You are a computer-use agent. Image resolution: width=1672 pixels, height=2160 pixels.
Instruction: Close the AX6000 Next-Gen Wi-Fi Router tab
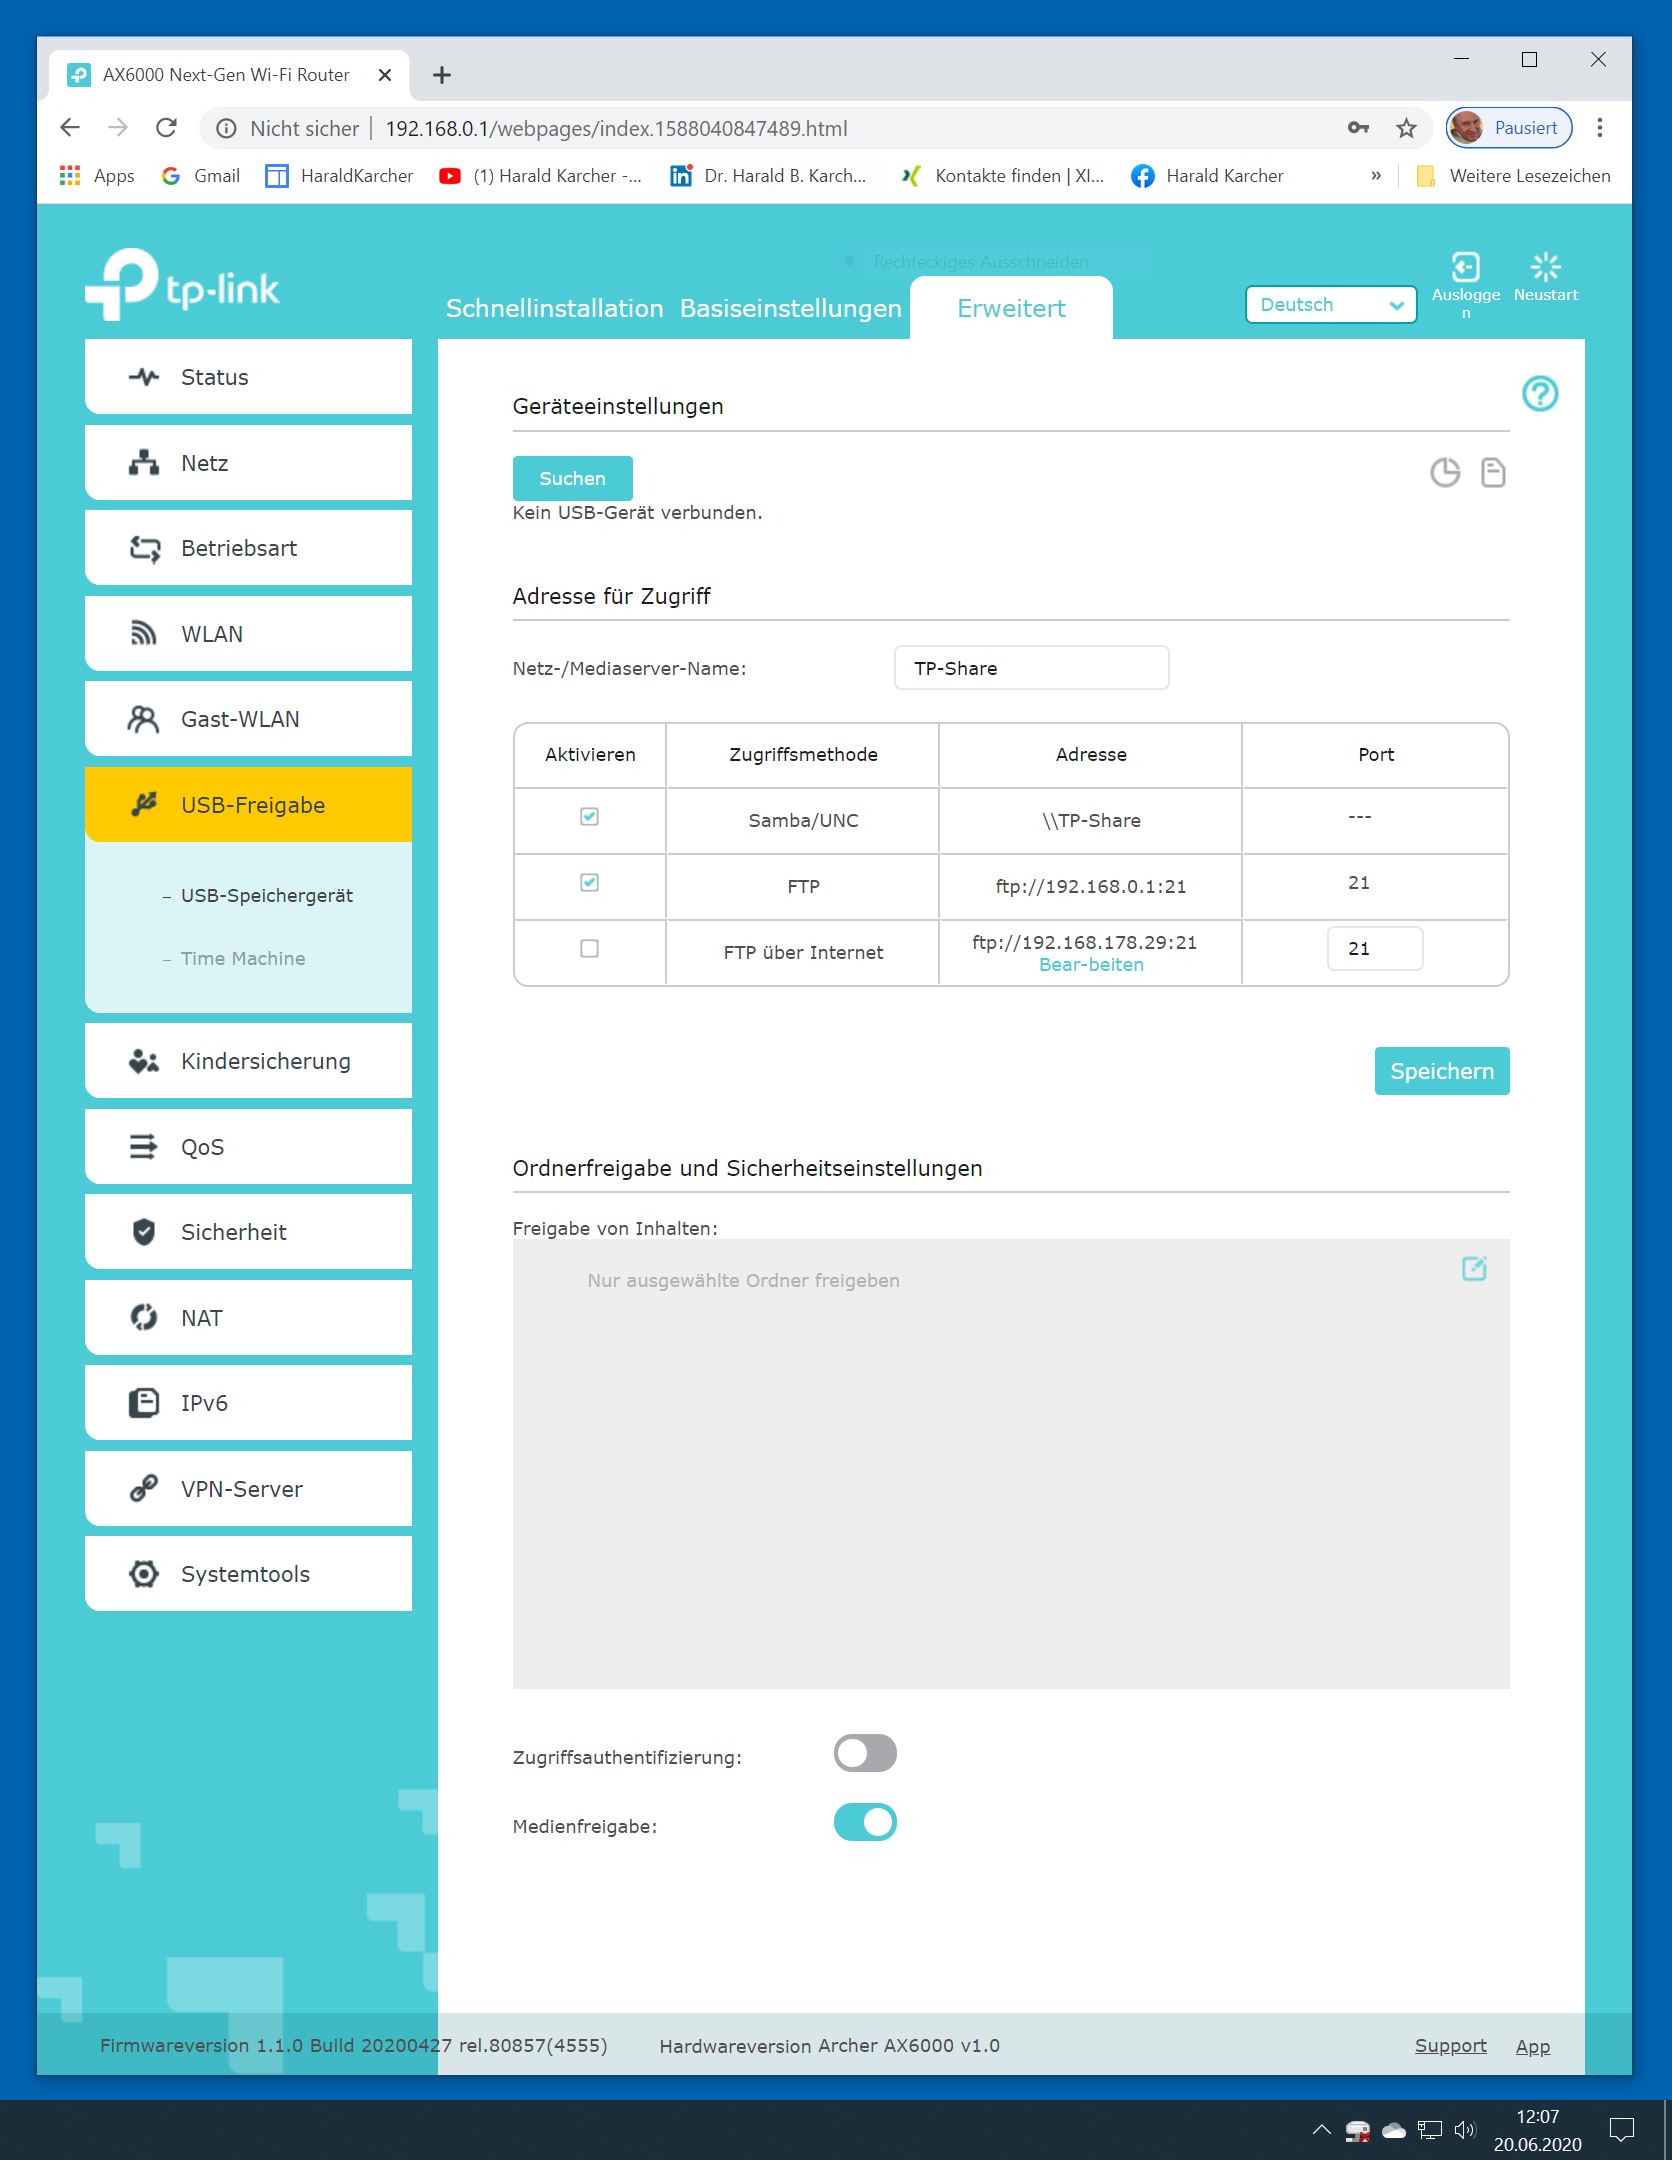click(x=385, y=75)
